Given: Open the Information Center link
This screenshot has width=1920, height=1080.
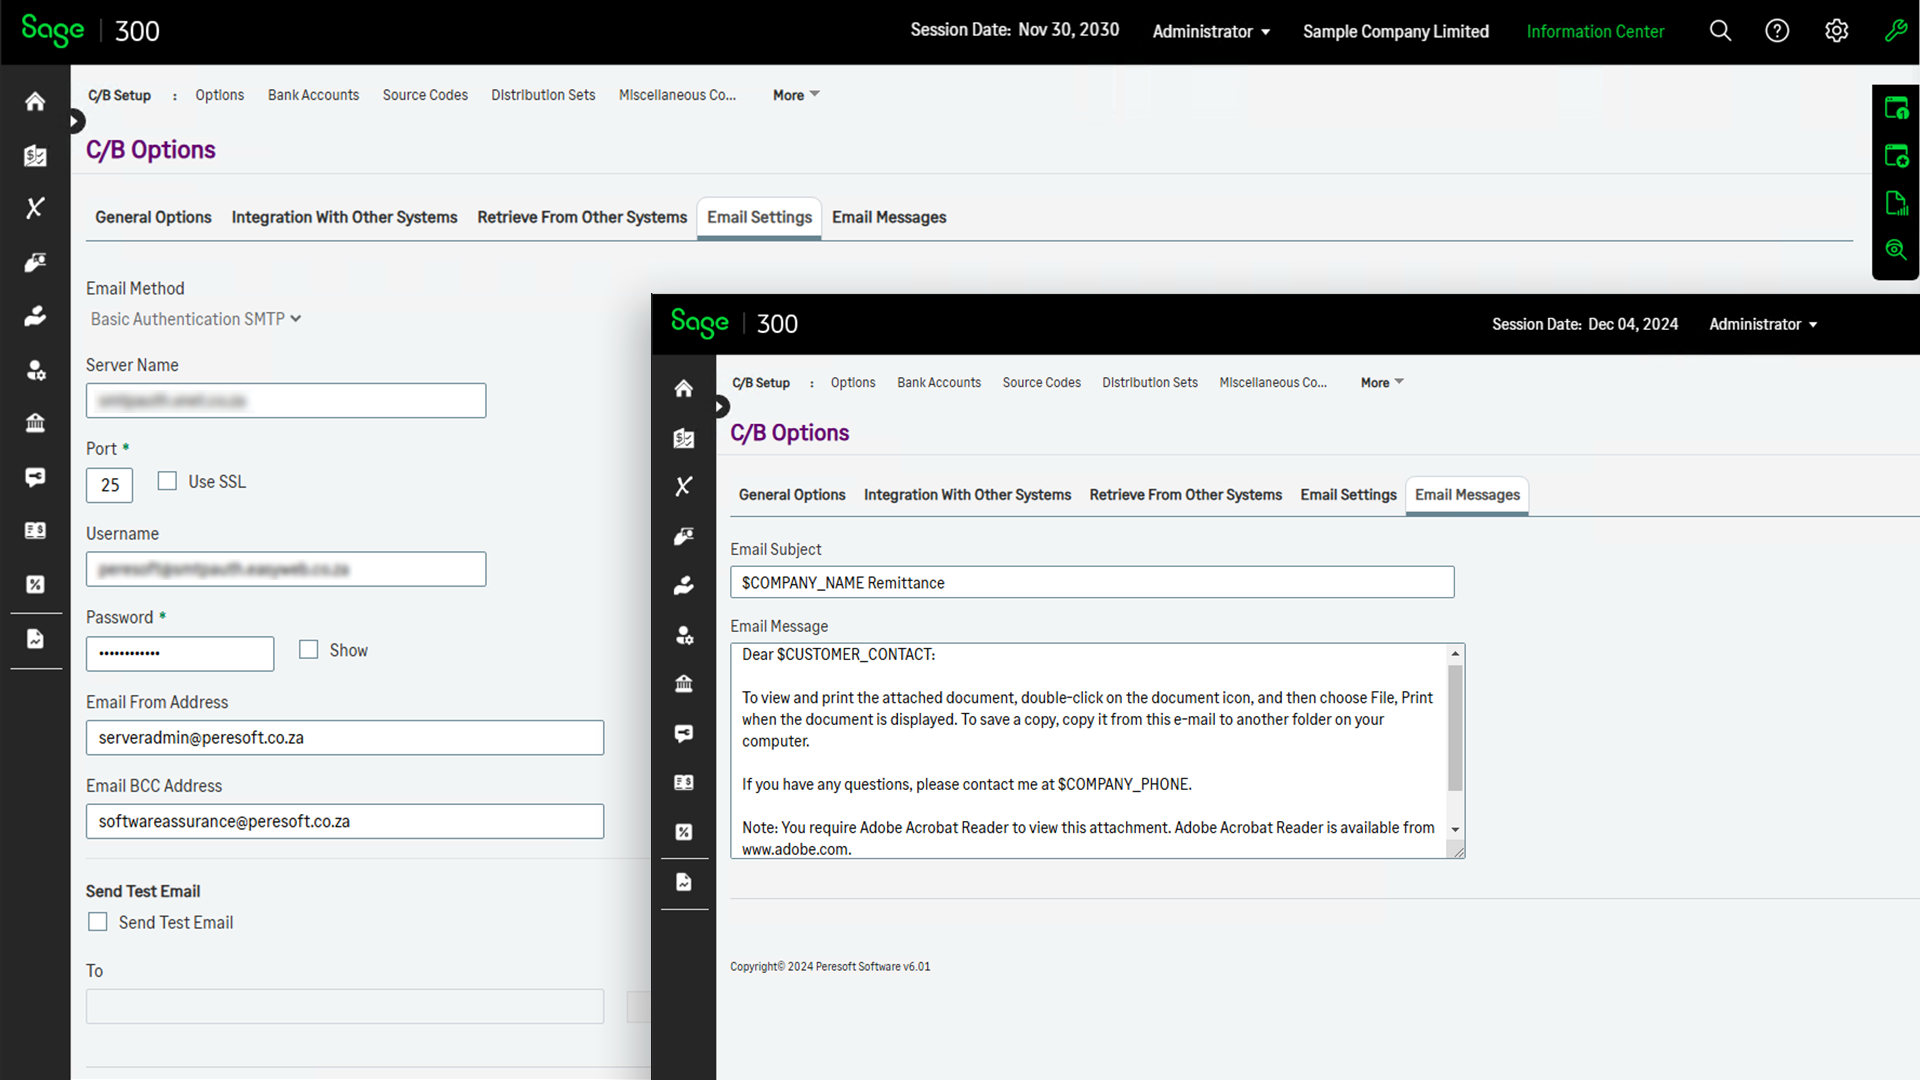Looking at the screenshot, I should 1595,31.
